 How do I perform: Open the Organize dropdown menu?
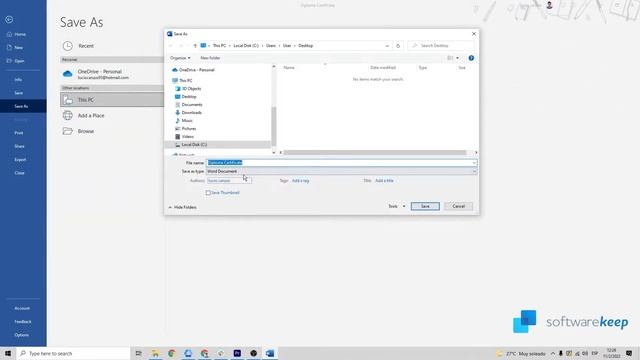pyautogui.click(x=180, y=58)
